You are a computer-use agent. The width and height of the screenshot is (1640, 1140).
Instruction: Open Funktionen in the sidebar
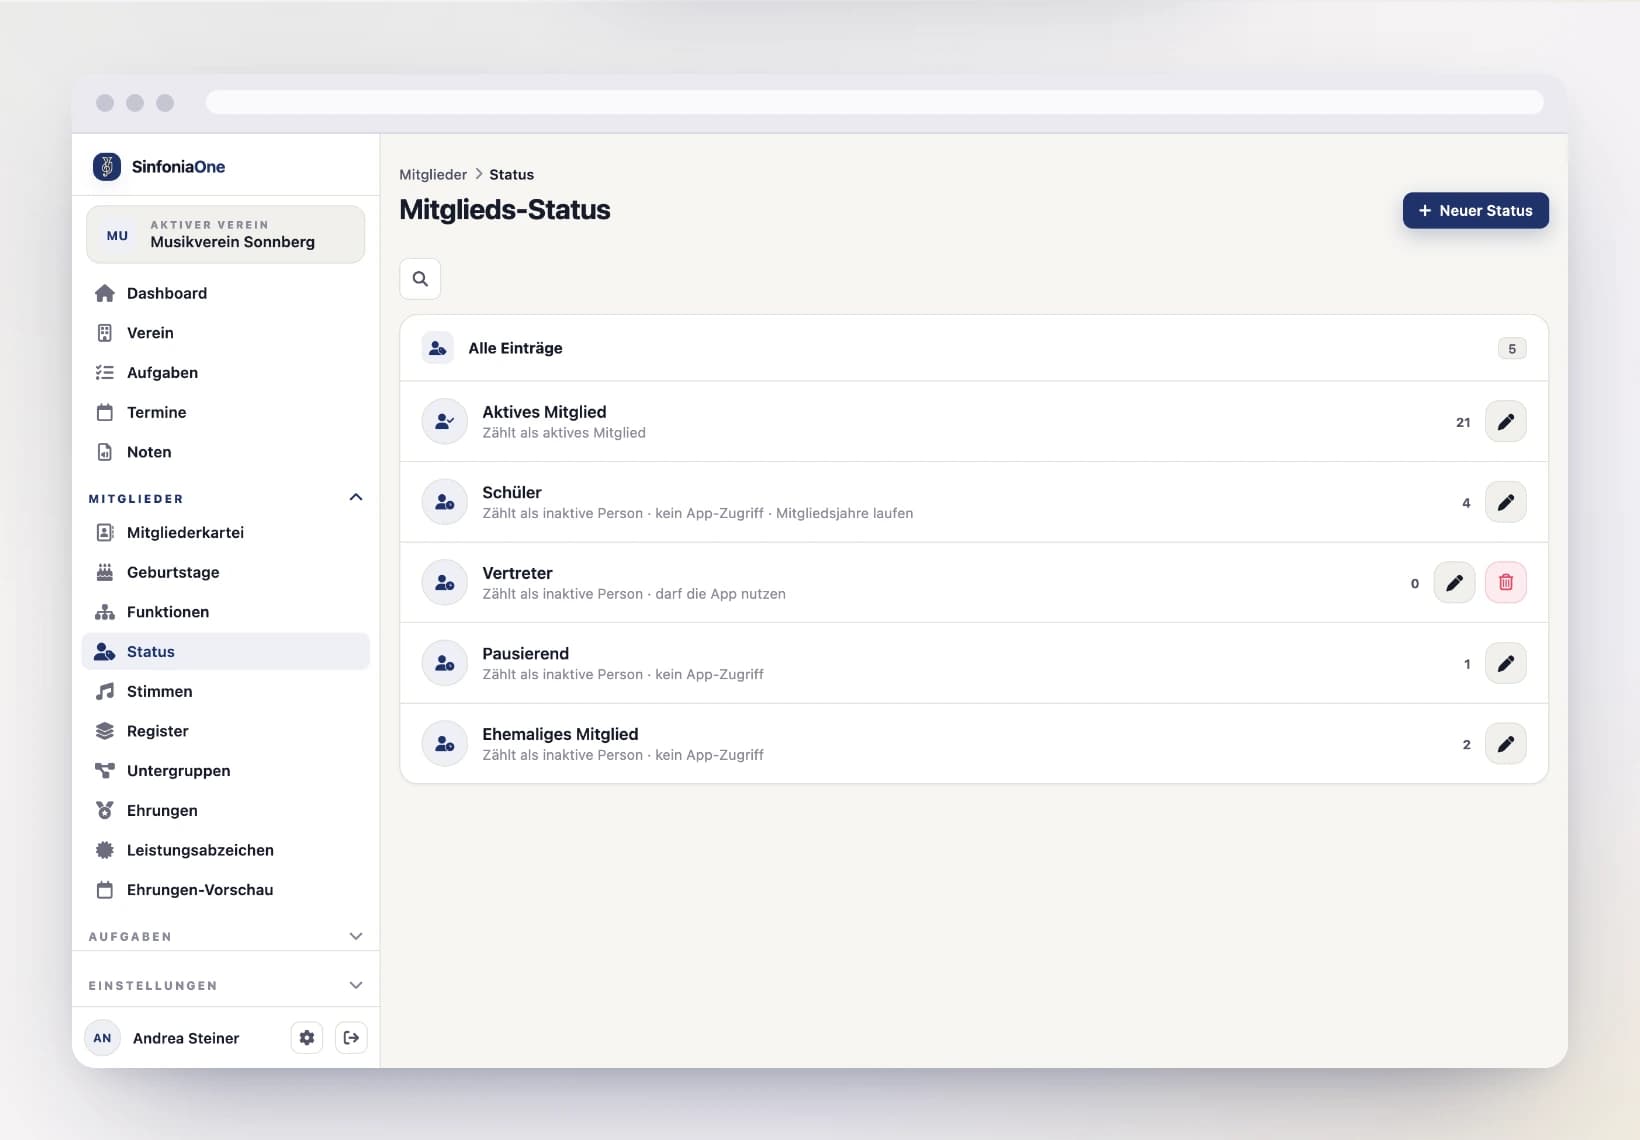tap(226, 612)
